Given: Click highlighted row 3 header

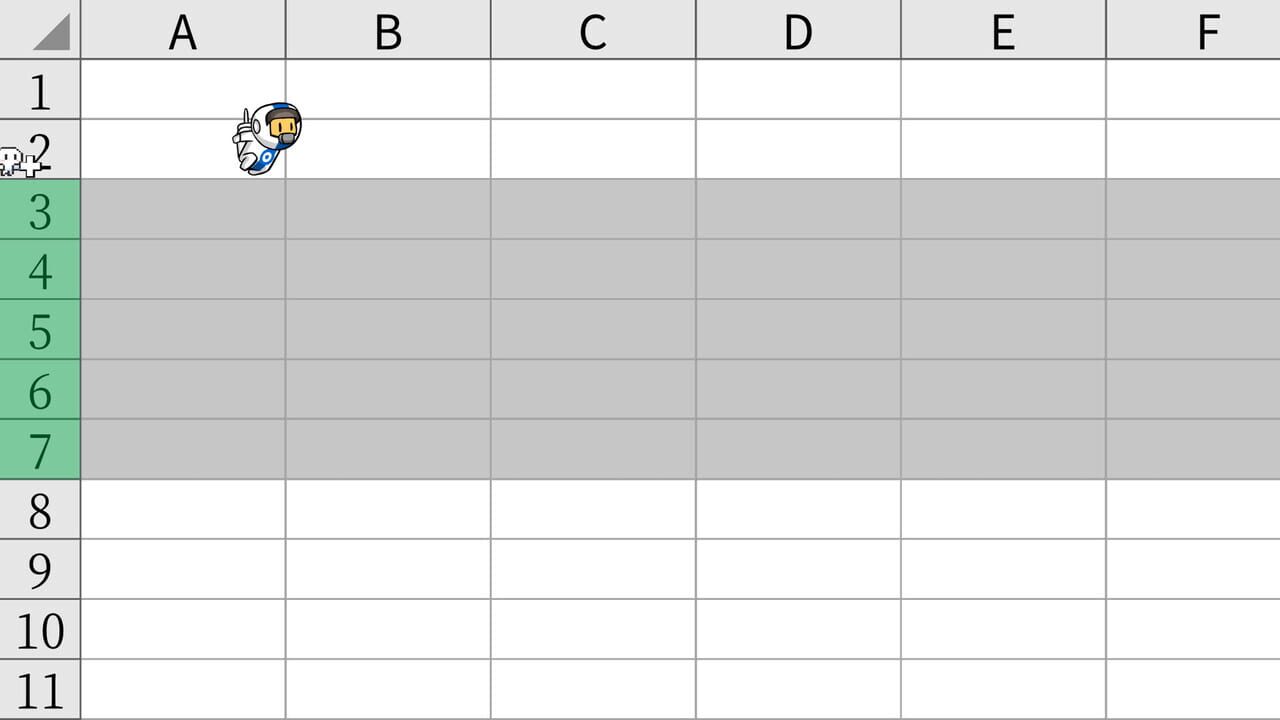Looking at the screenshot, I should tap(40, 210).
